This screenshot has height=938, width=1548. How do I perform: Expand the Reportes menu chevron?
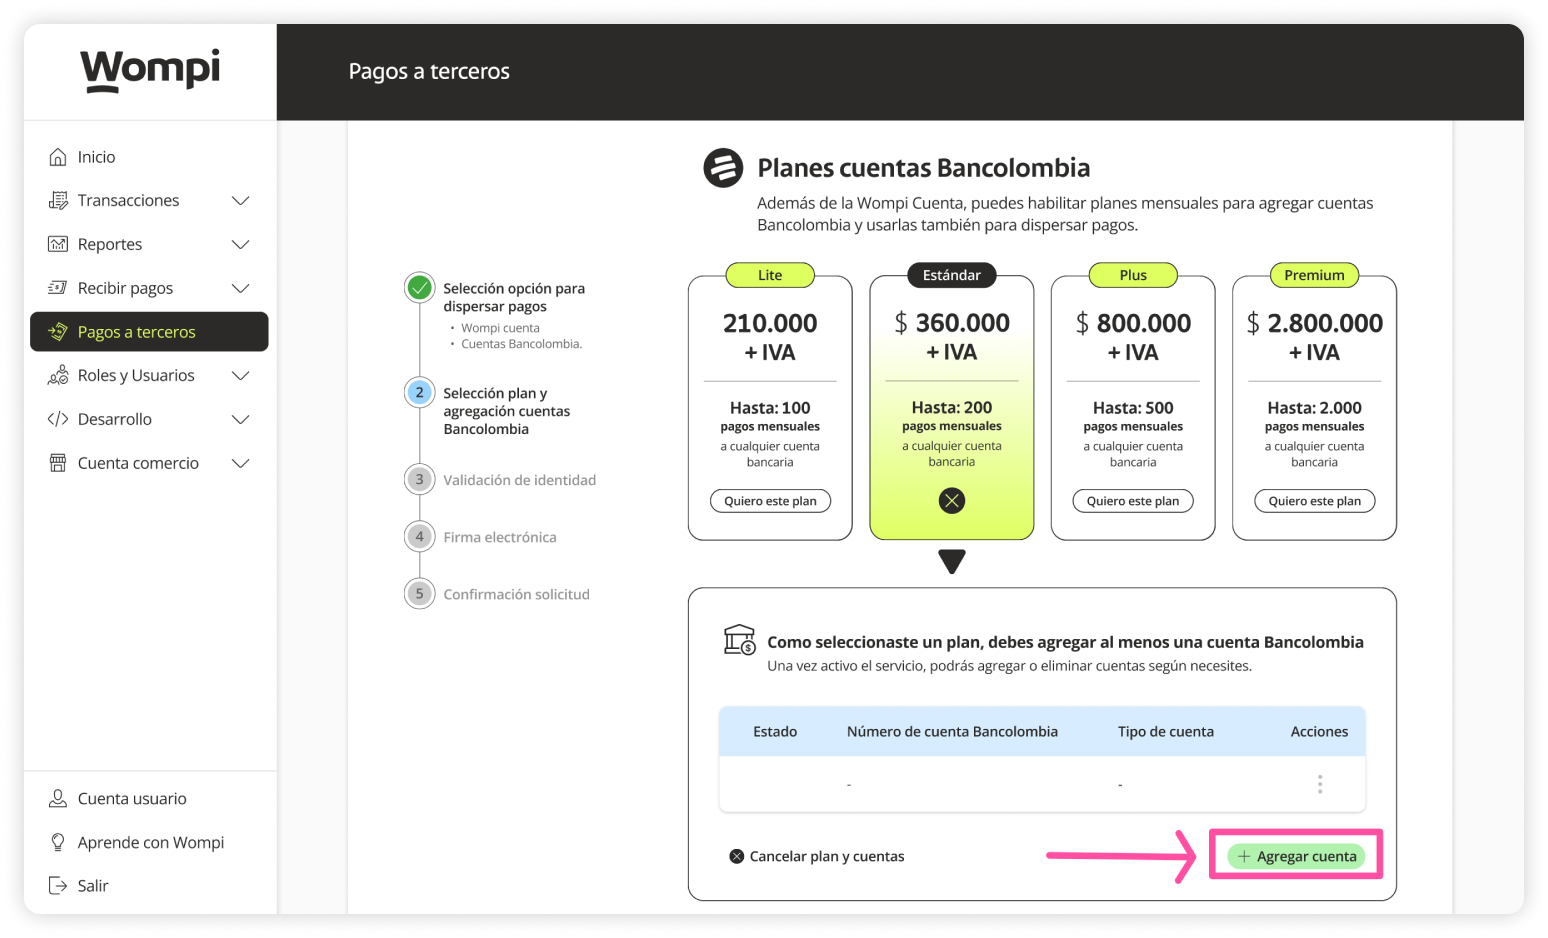240,245
